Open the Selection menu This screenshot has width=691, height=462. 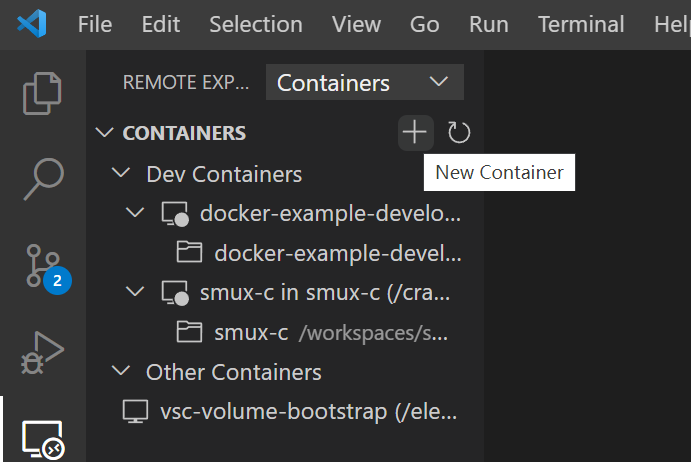point(256,24)
